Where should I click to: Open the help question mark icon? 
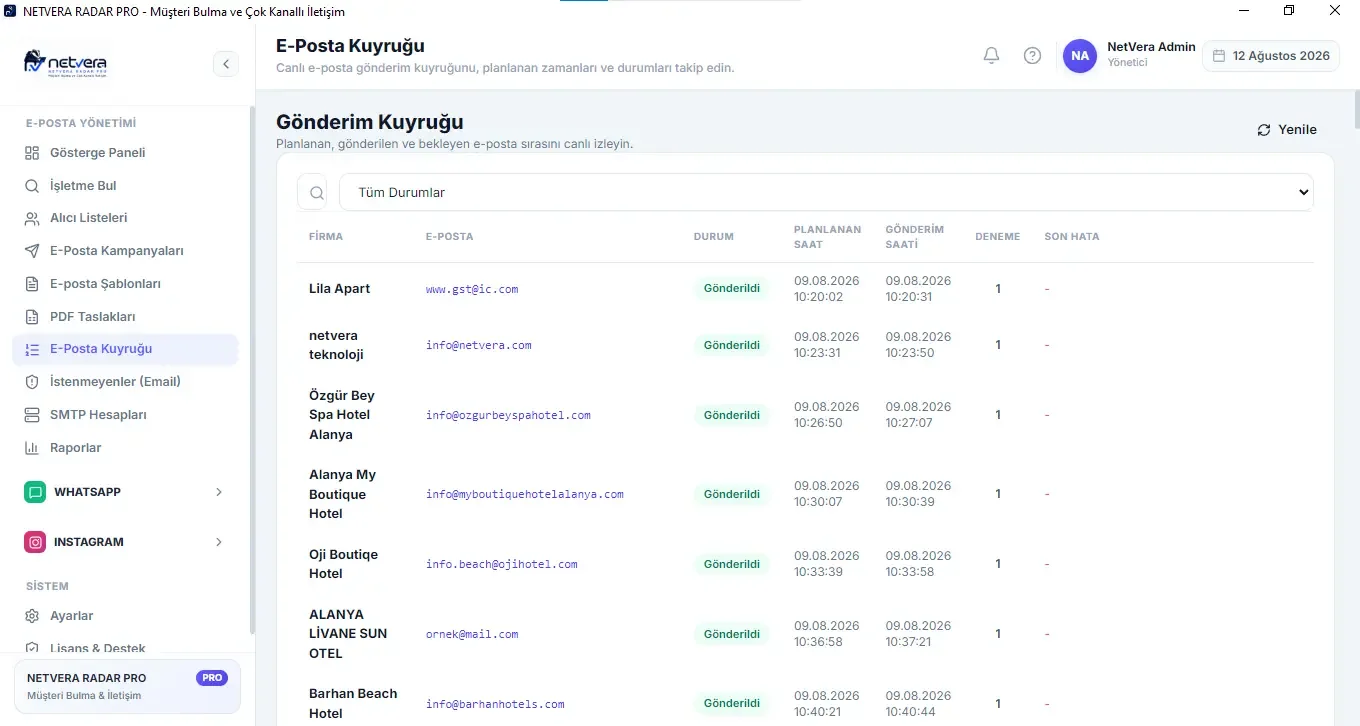(x=1032, y=56)
